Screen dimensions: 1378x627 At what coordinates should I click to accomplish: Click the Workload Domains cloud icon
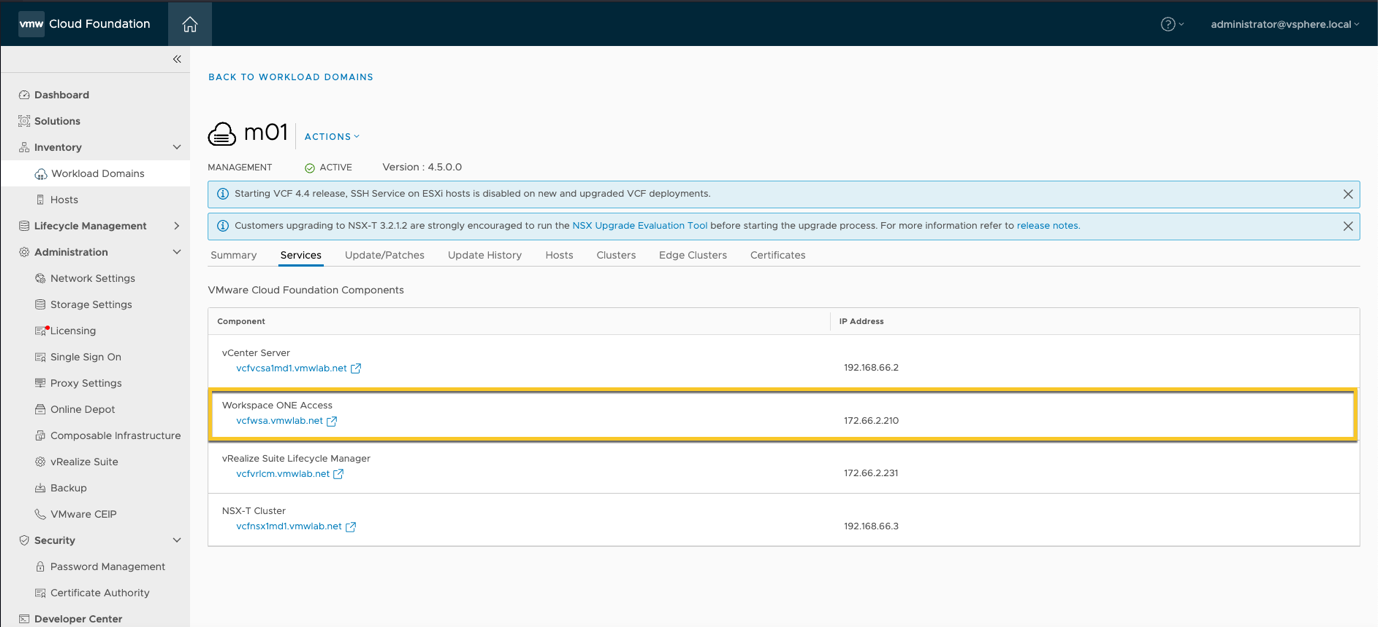[x=41, y=174]
